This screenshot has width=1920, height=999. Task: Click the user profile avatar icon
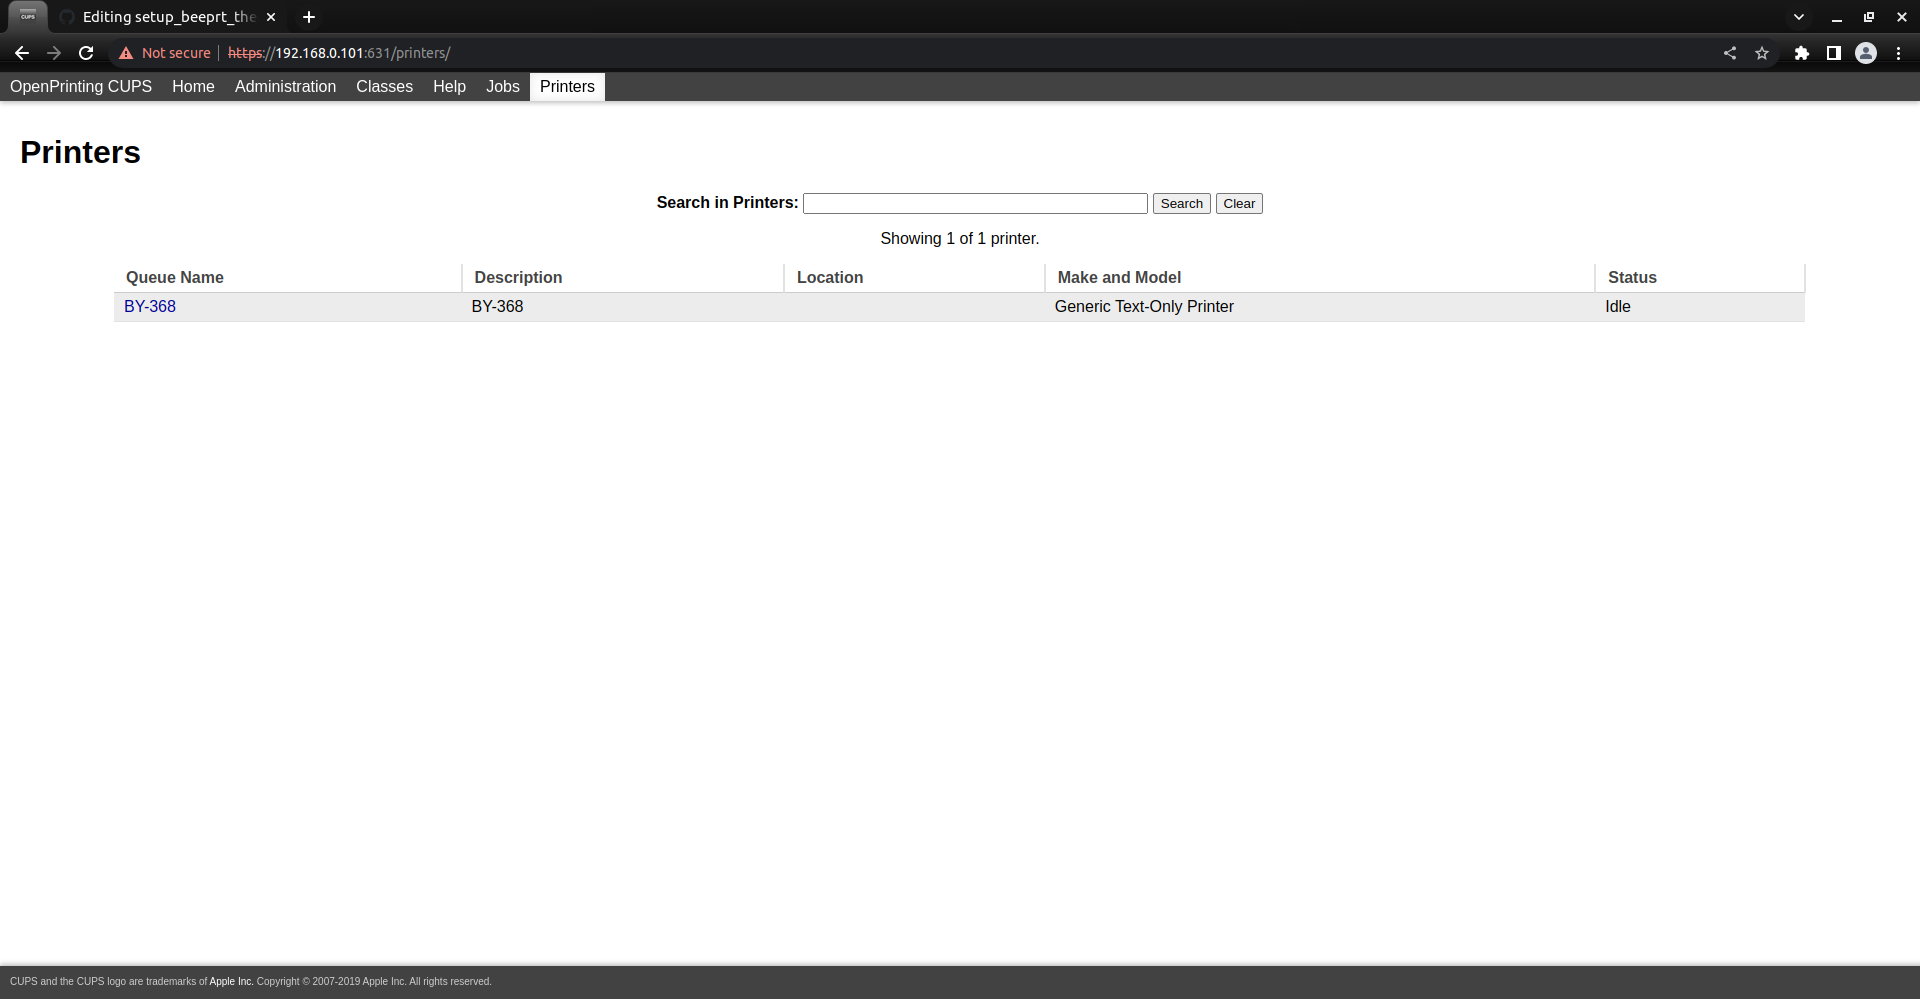click(1866, 53)
